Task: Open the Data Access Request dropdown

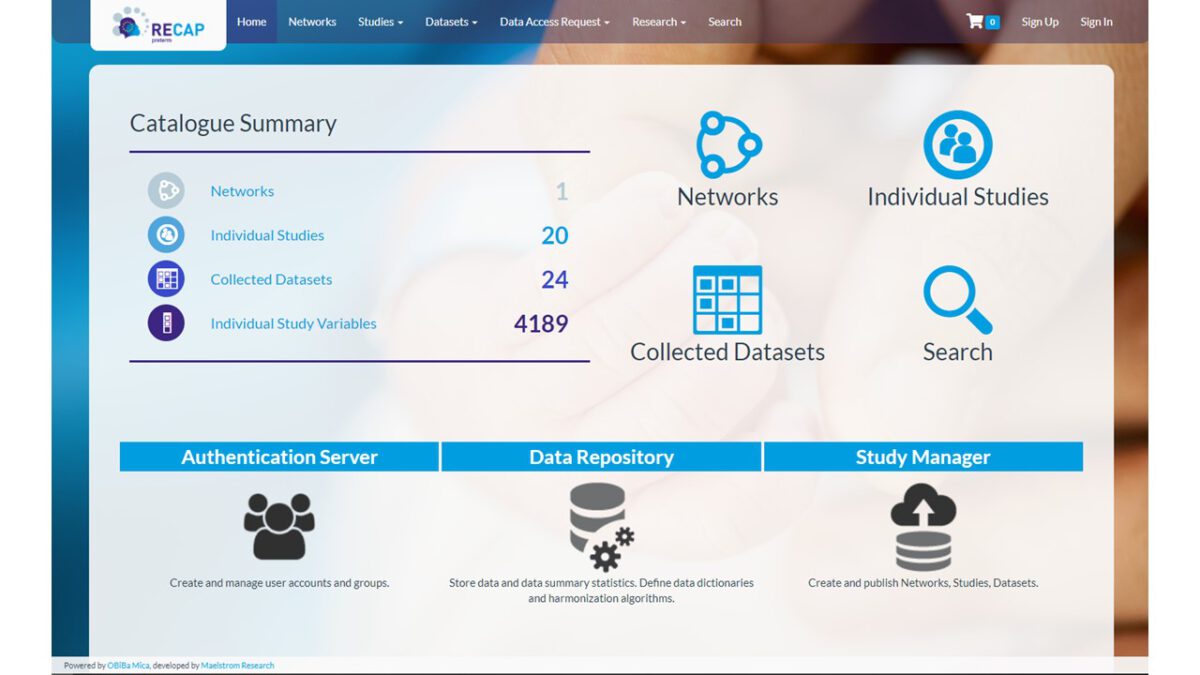Action: click(x=554, y=22)
